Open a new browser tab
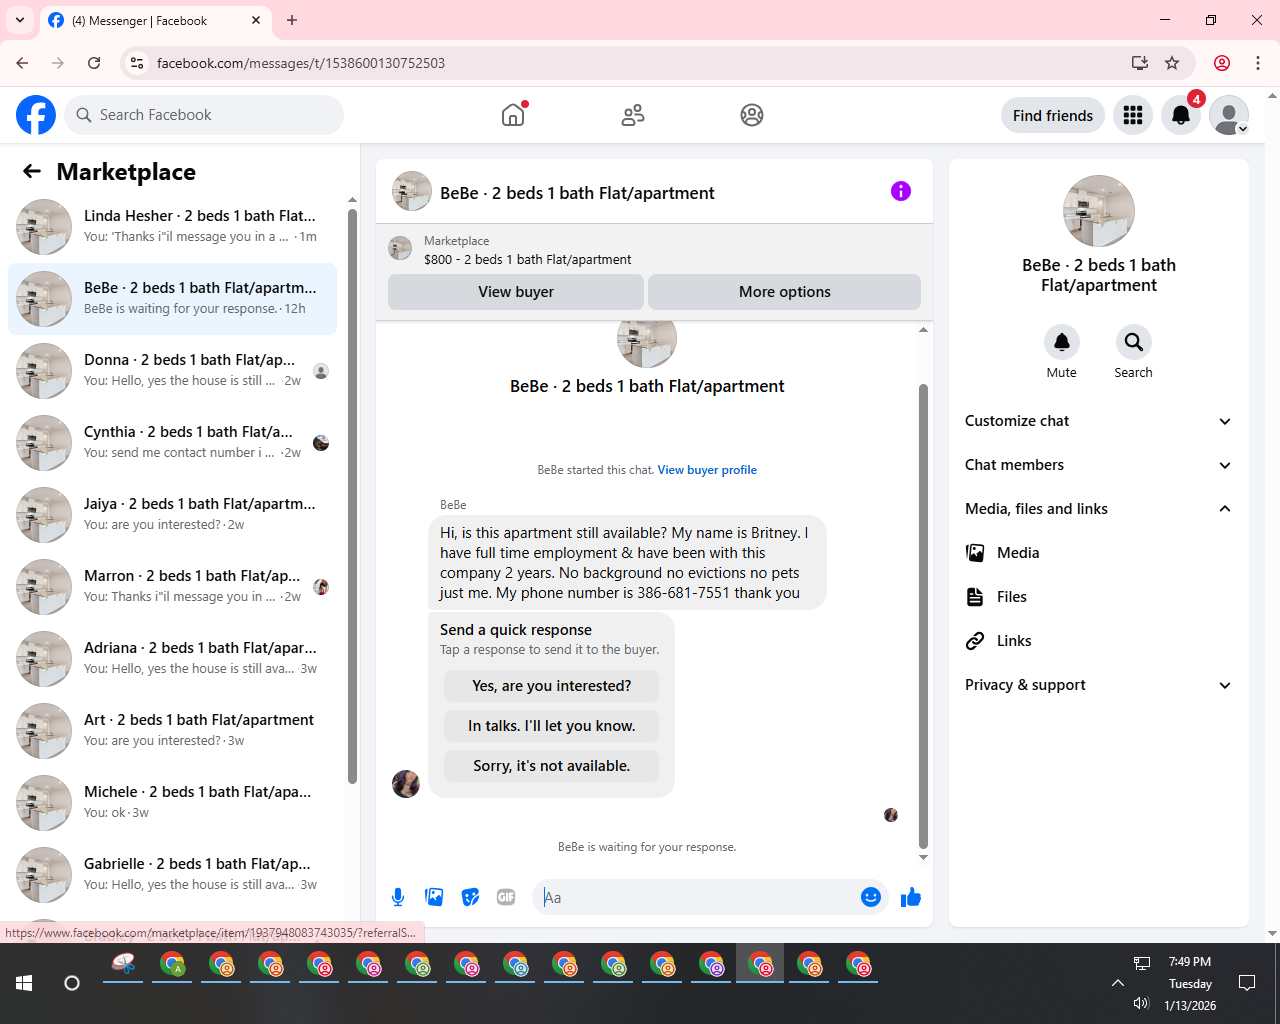 pyautogui.click(x=292, y=20)
